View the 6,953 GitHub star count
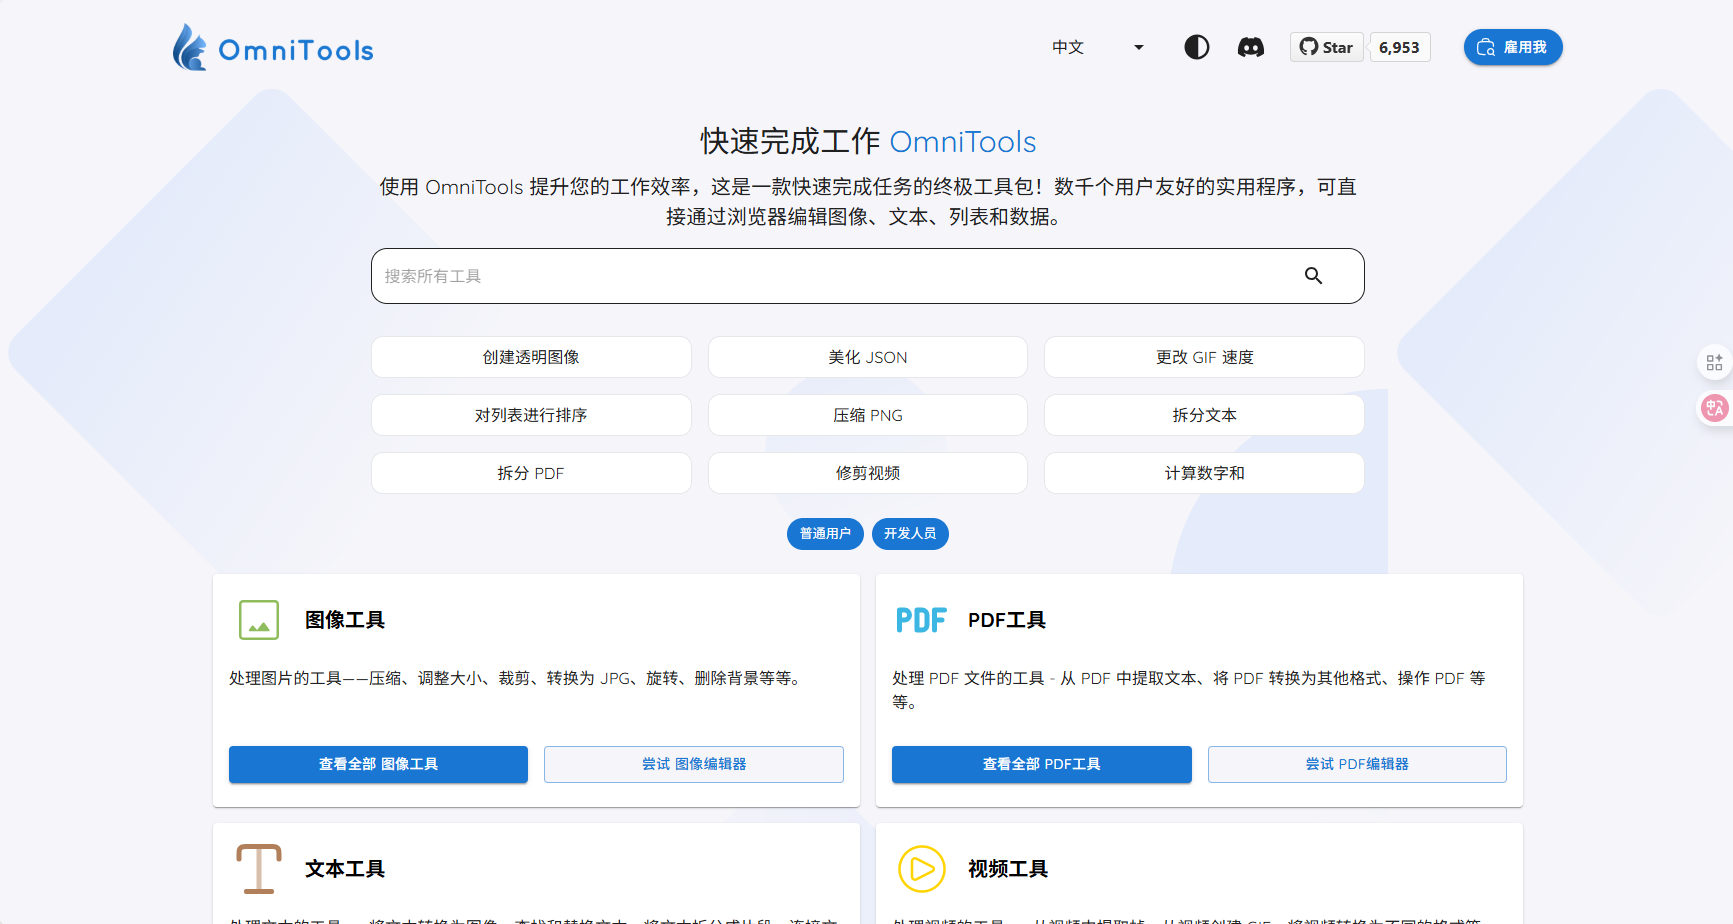 click(1399, 47)
